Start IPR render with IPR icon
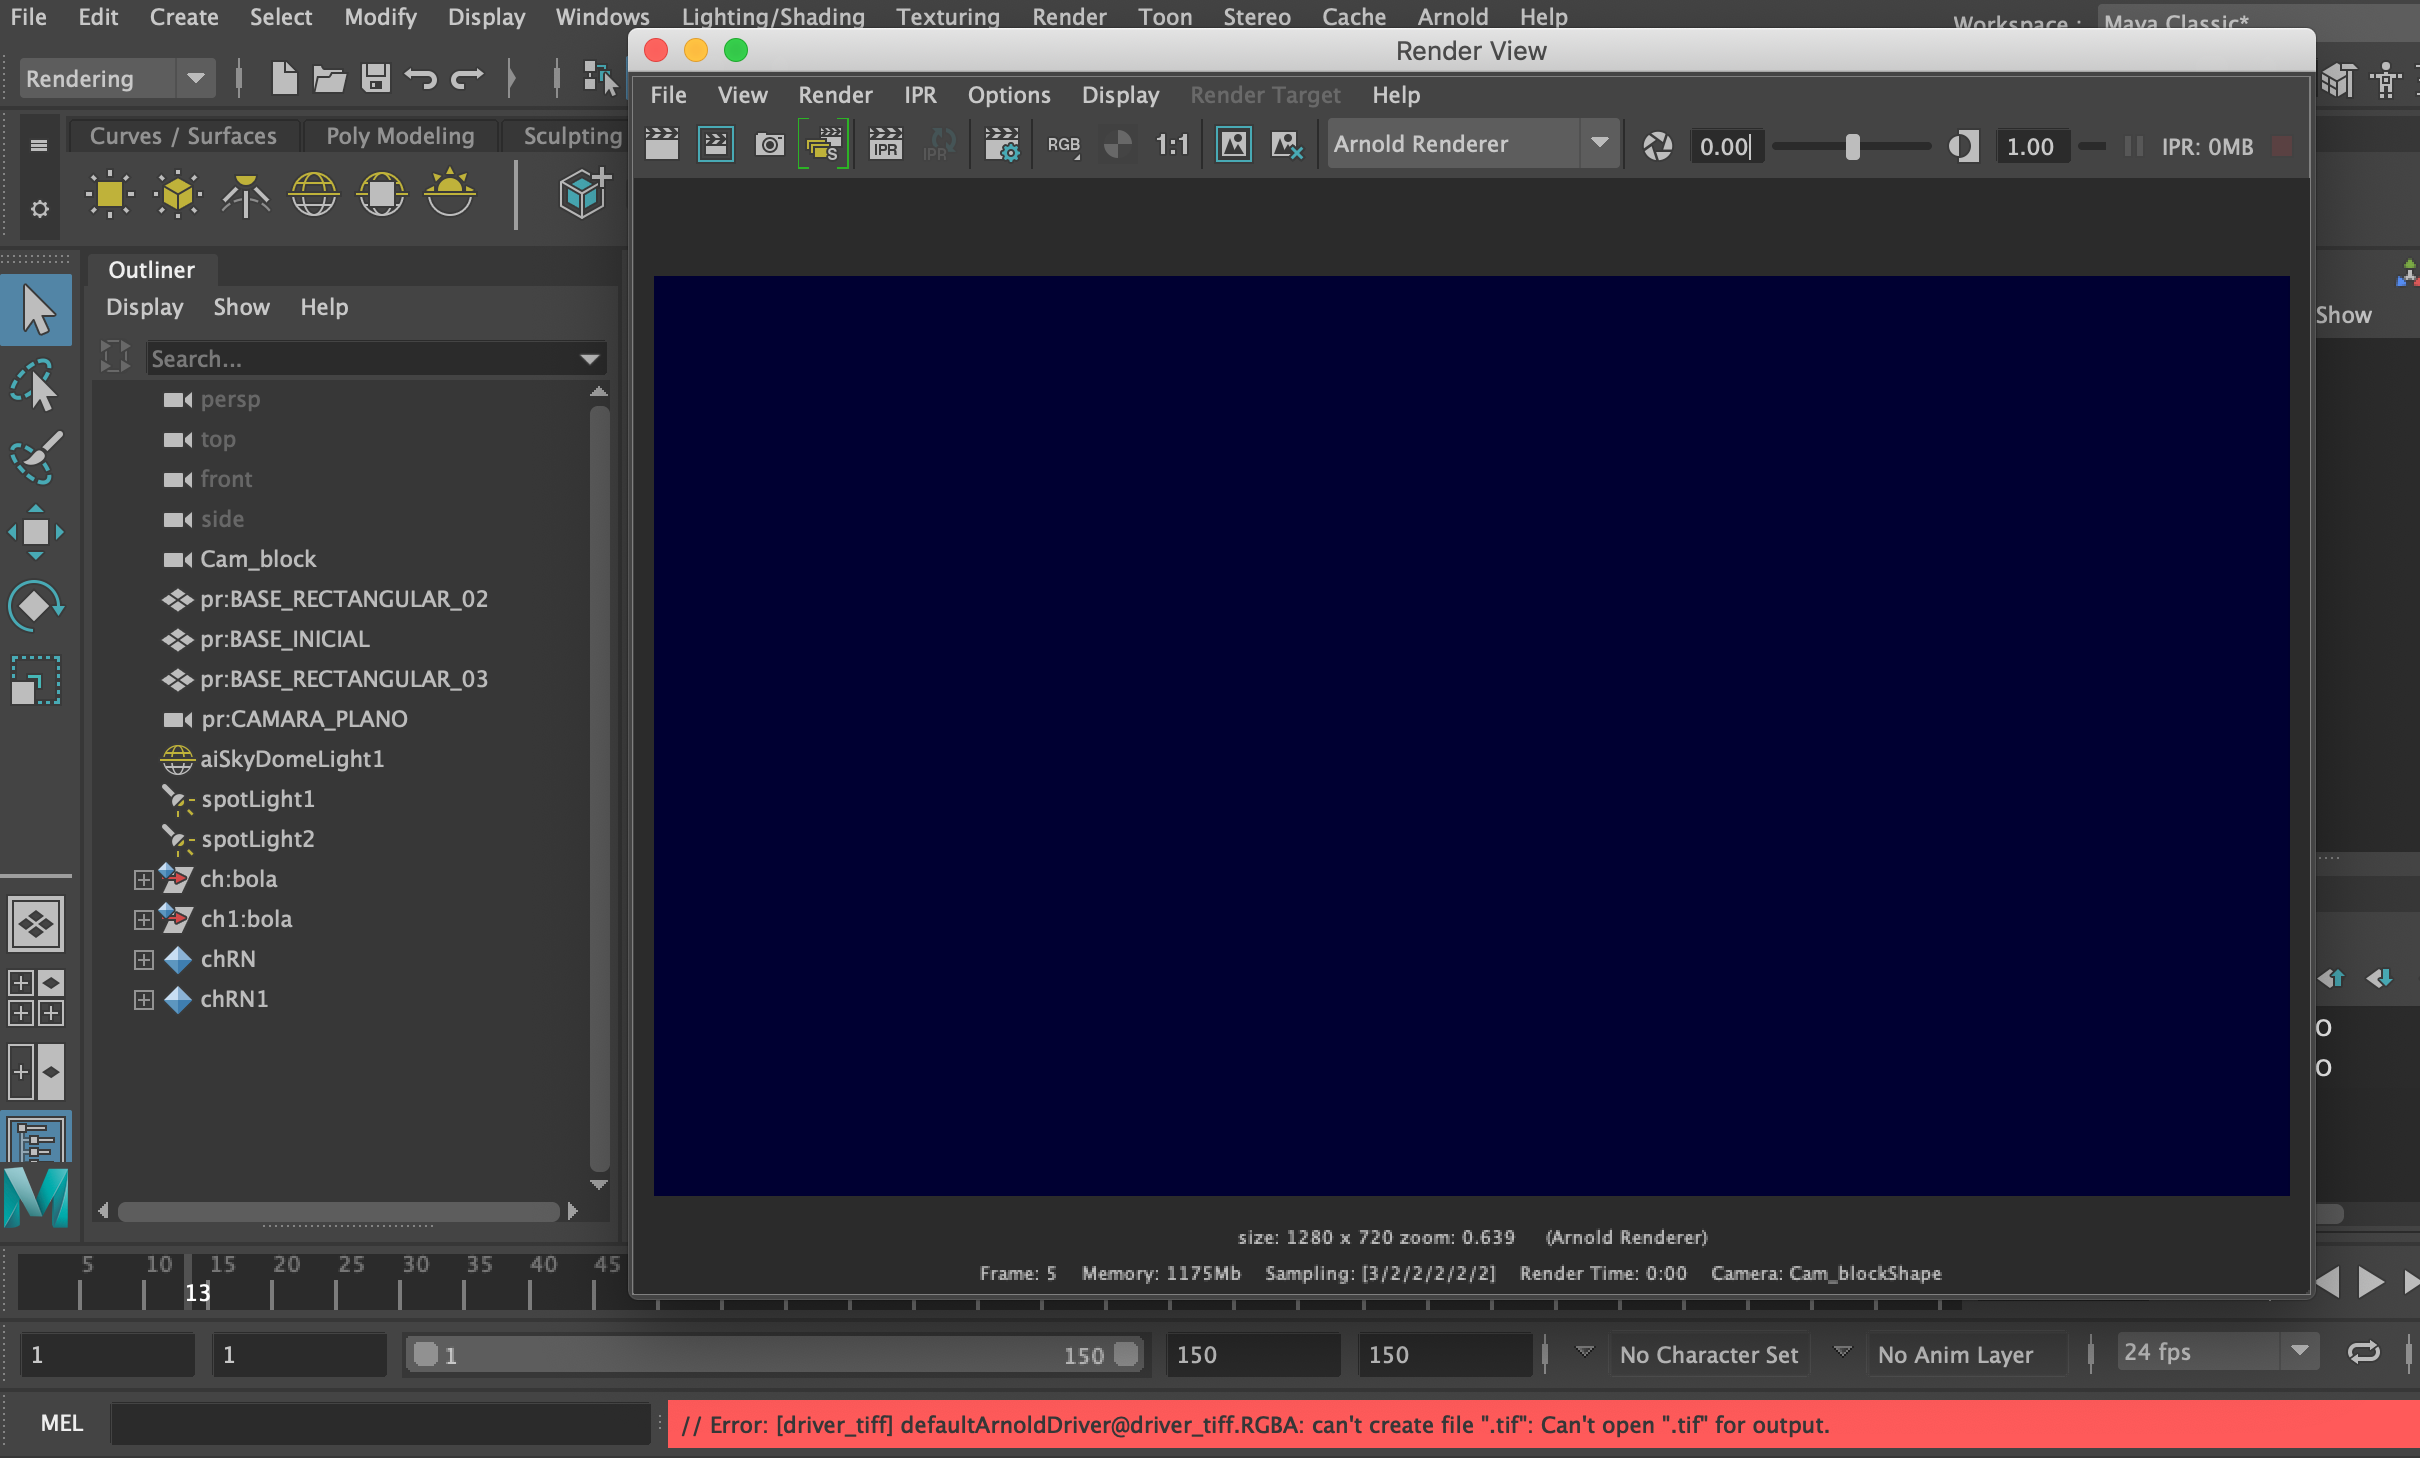This screenshot has height=1458, width=2420. pos(885,145)
